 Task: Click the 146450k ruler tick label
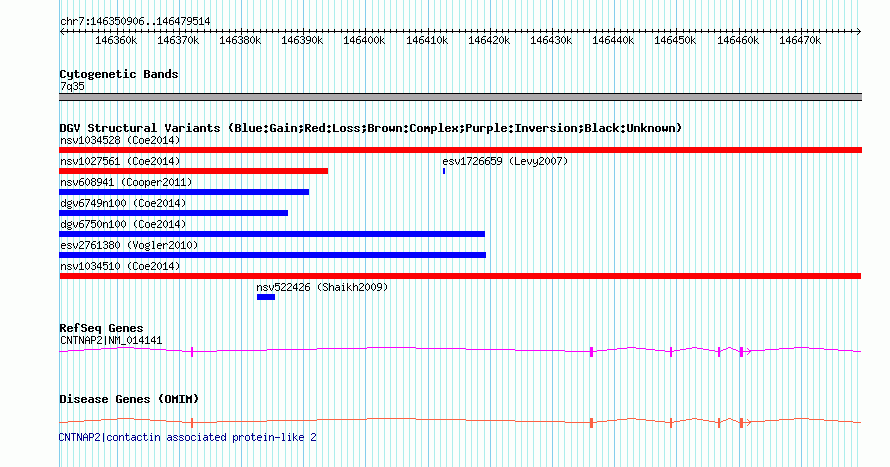coord(675,41)
